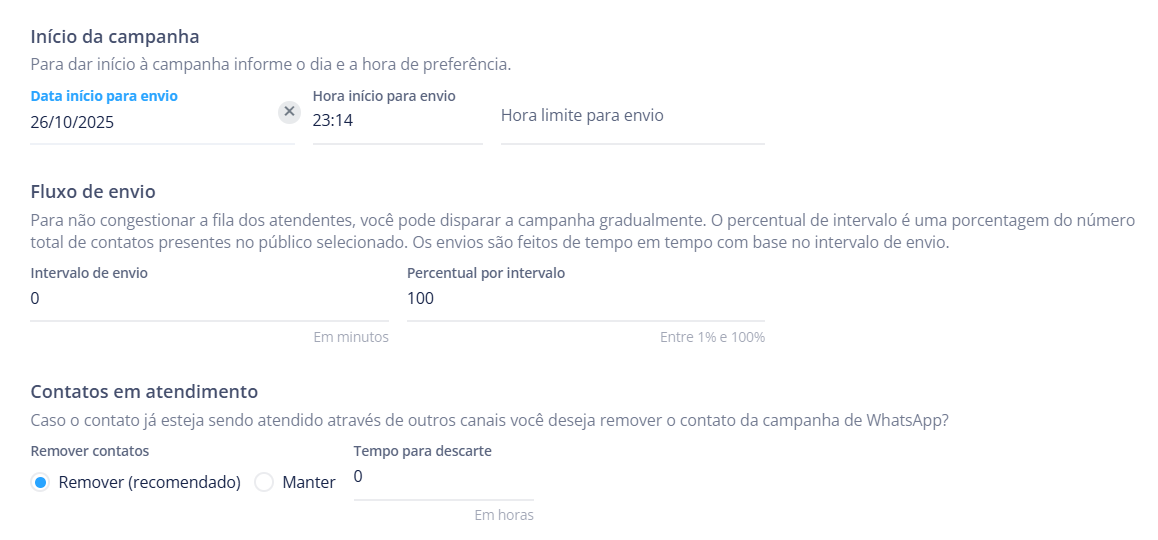
Task: Select the Remover (recomendado) radio button
Action: click(x=41, y=483)
